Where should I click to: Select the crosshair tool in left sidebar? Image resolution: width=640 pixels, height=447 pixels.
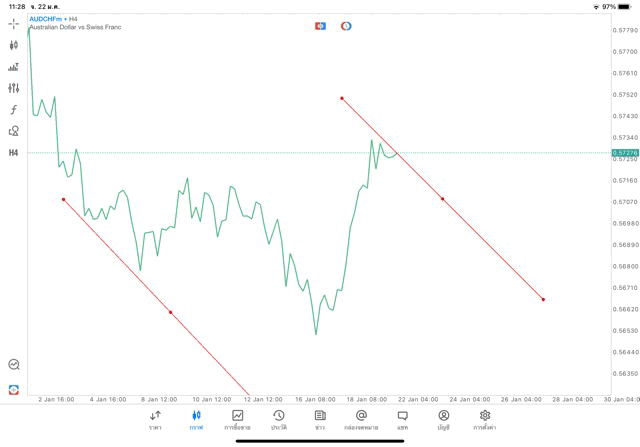(13, 22)
